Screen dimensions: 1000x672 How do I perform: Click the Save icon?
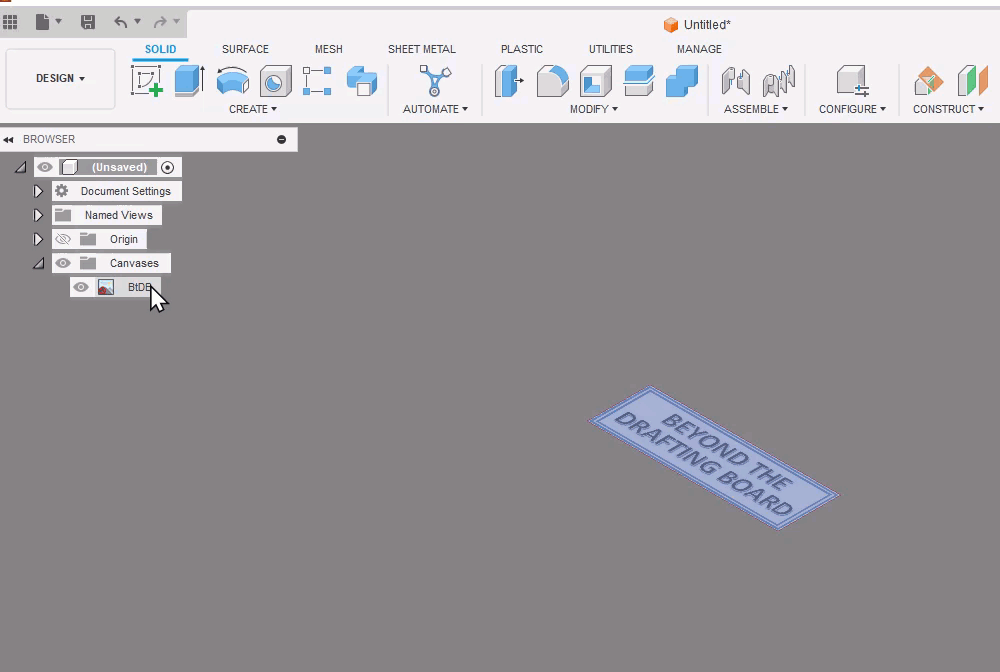pos(88,22)
